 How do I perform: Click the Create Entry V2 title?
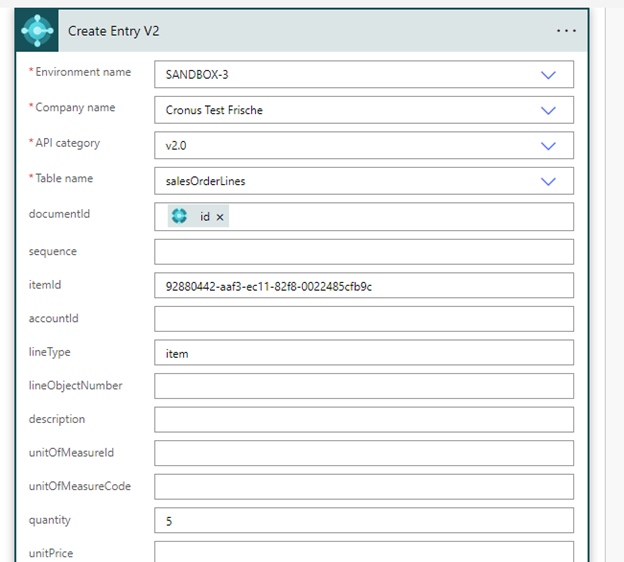click(113, 31)
